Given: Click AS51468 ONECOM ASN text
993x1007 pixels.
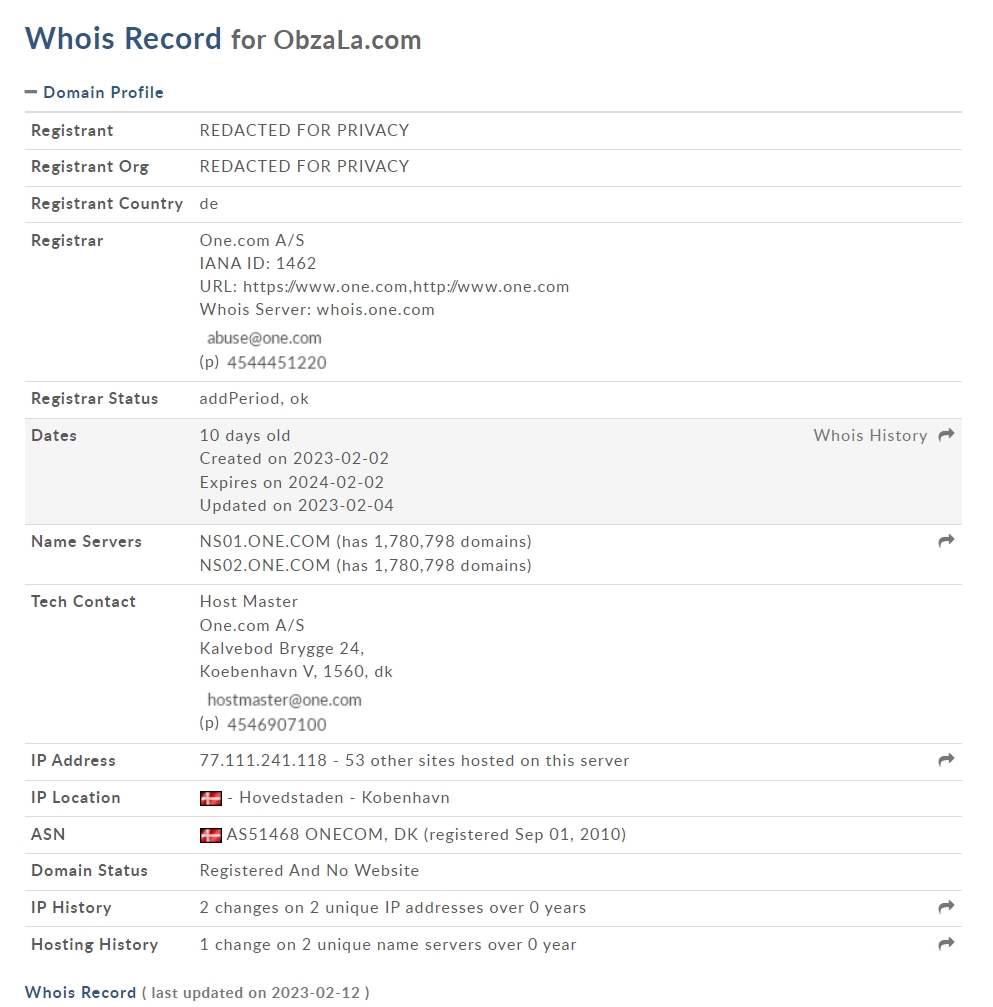Looking at the screenshot, I should coord(306,834).
